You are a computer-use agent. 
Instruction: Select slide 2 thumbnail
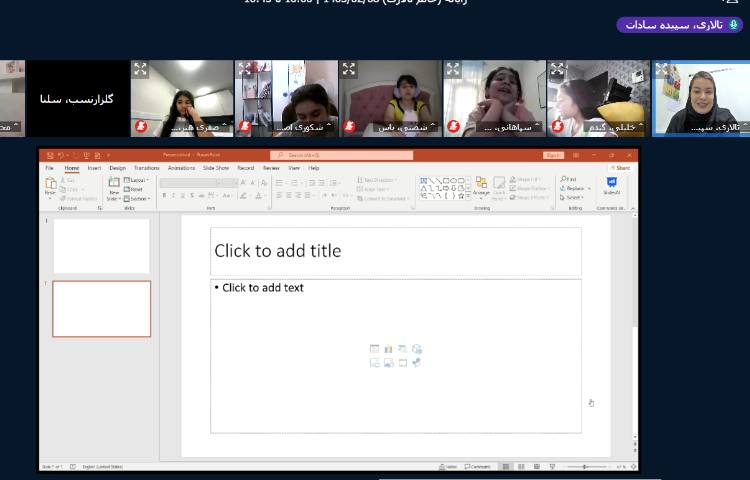pos(101,309)
